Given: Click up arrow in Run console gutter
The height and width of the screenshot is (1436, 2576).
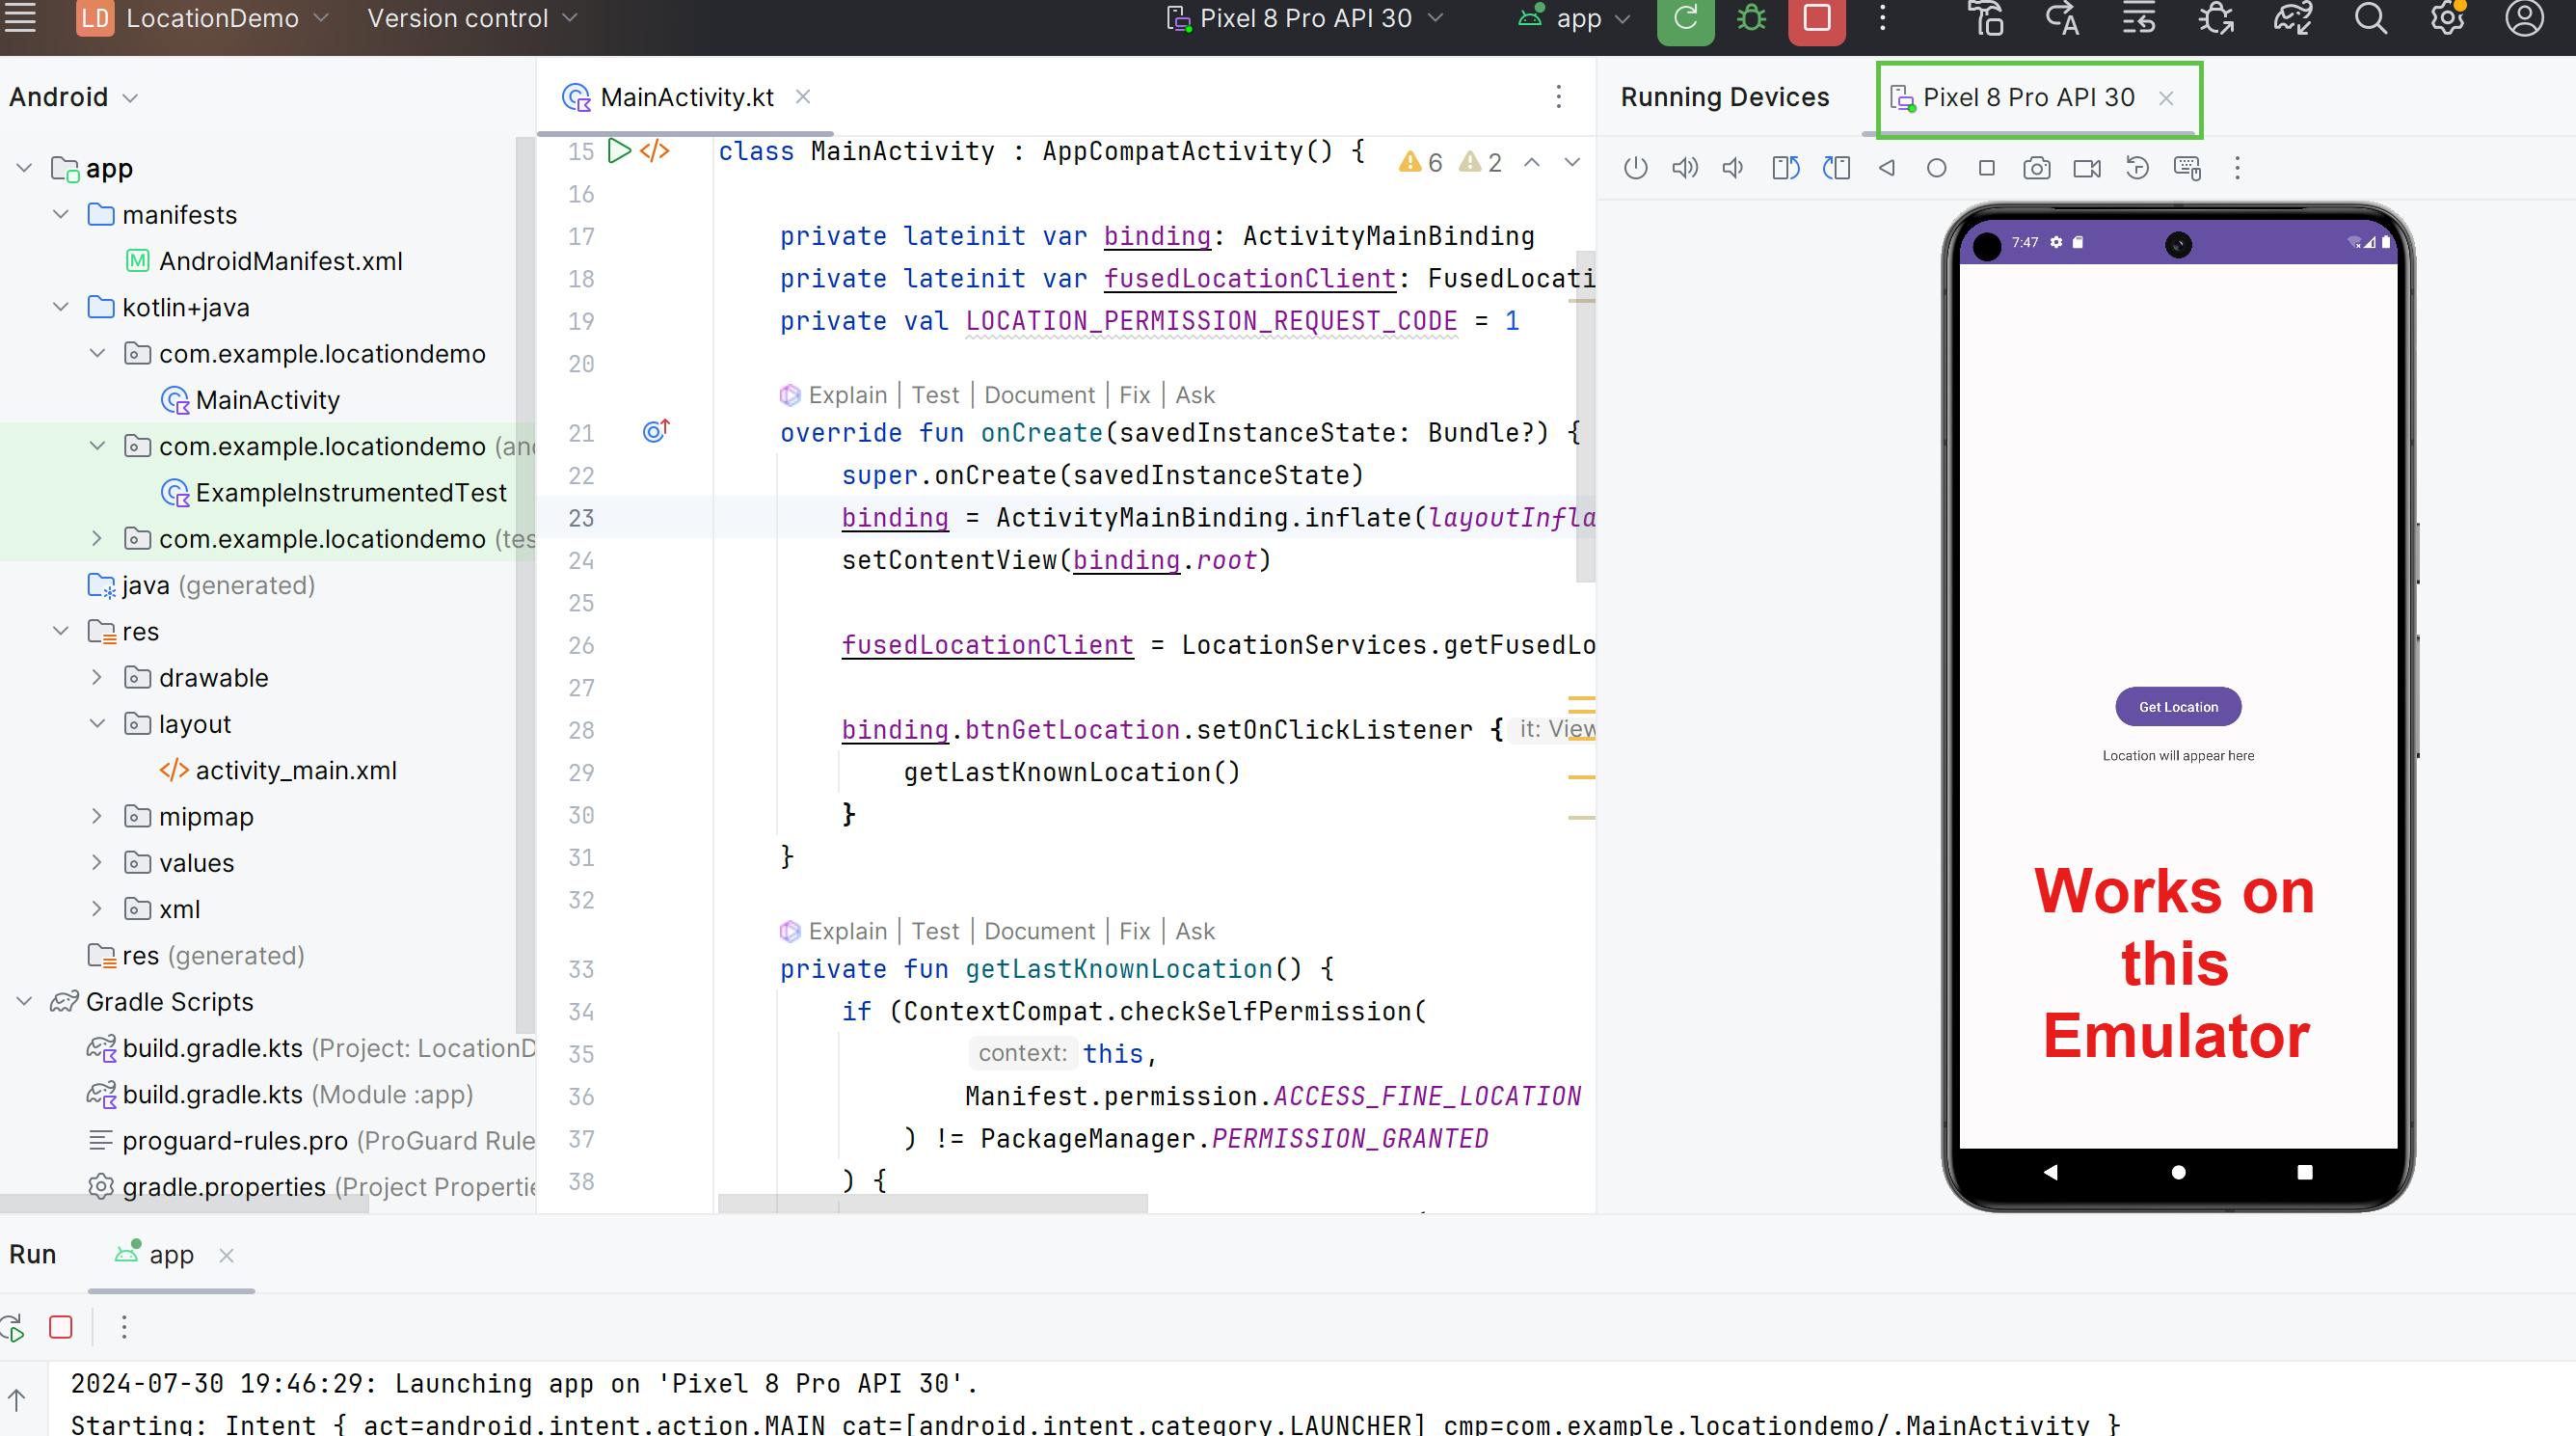Looking at the screenshot, I should point(17,1400).
